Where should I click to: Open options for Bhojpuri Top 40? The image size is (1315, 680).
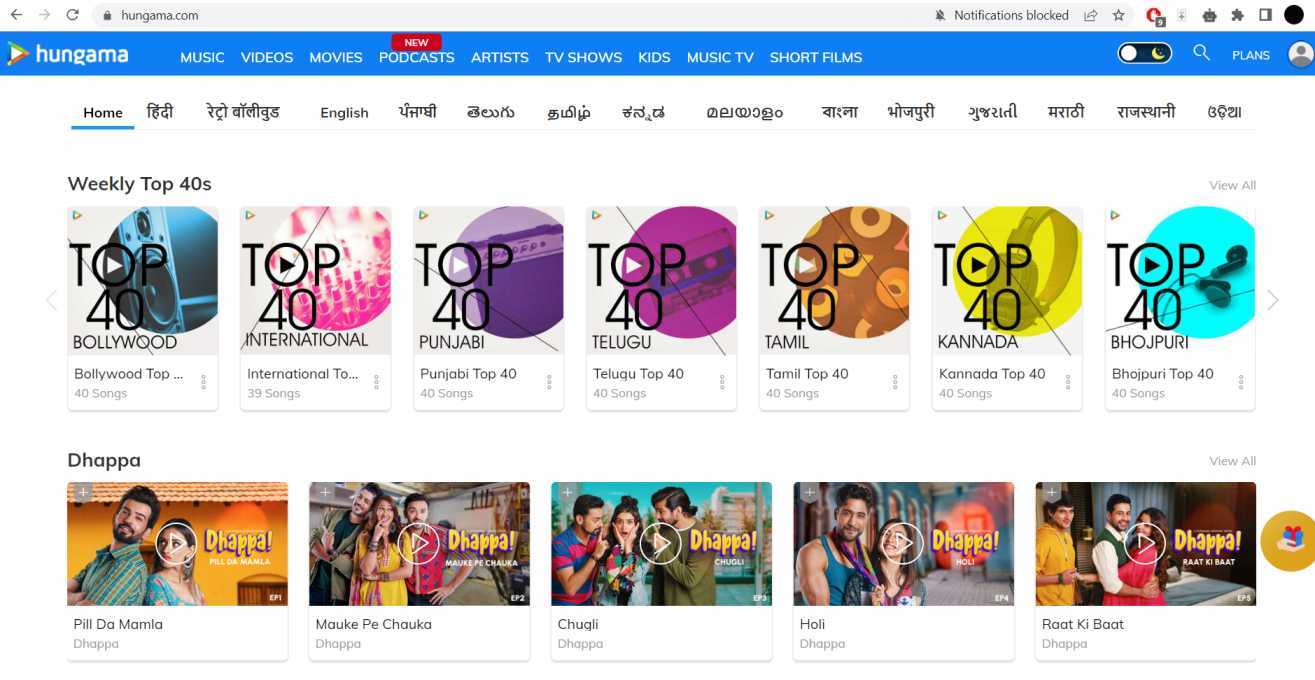click(1241, 382)
